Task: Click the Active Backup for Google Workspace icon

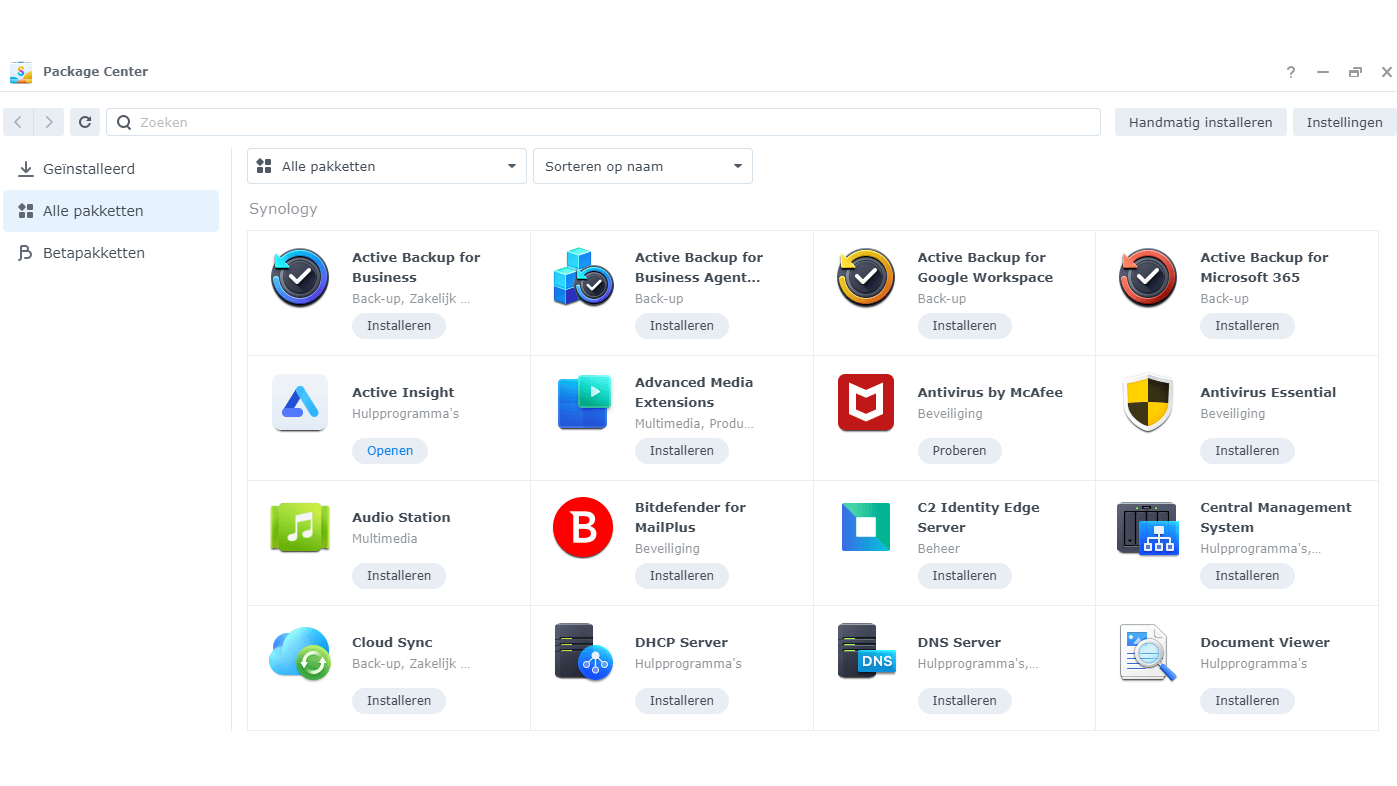Action: tap(866, 278)
